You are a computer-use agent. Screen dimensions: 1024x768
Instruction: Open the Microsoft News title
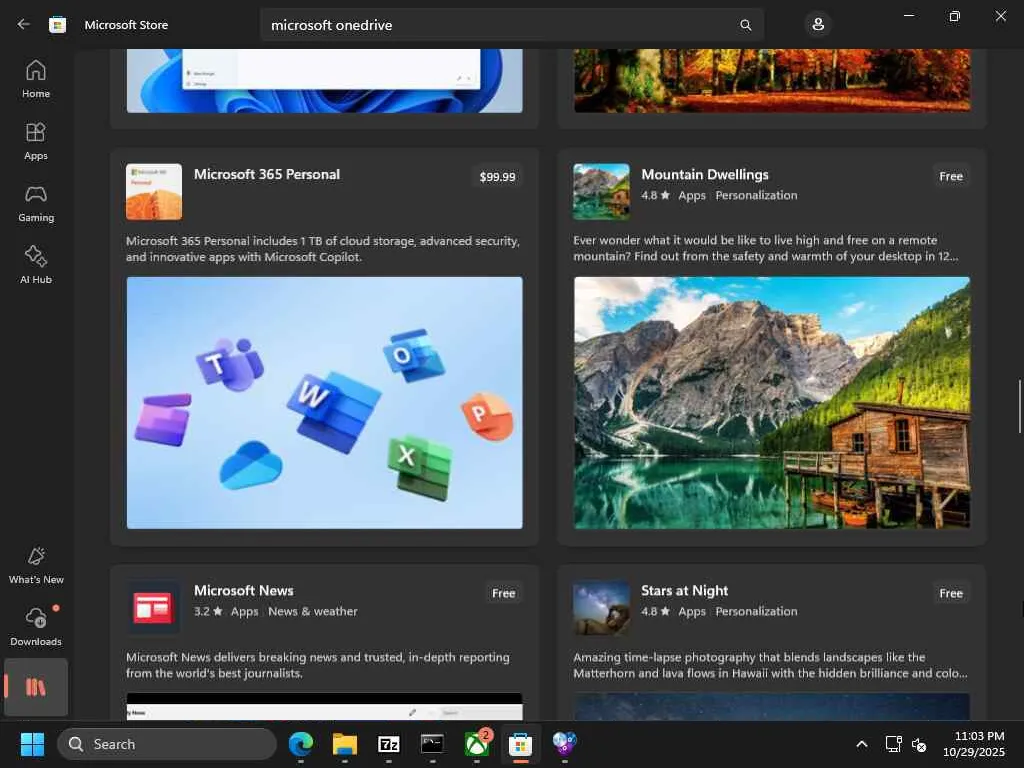[x=244, y=590]
